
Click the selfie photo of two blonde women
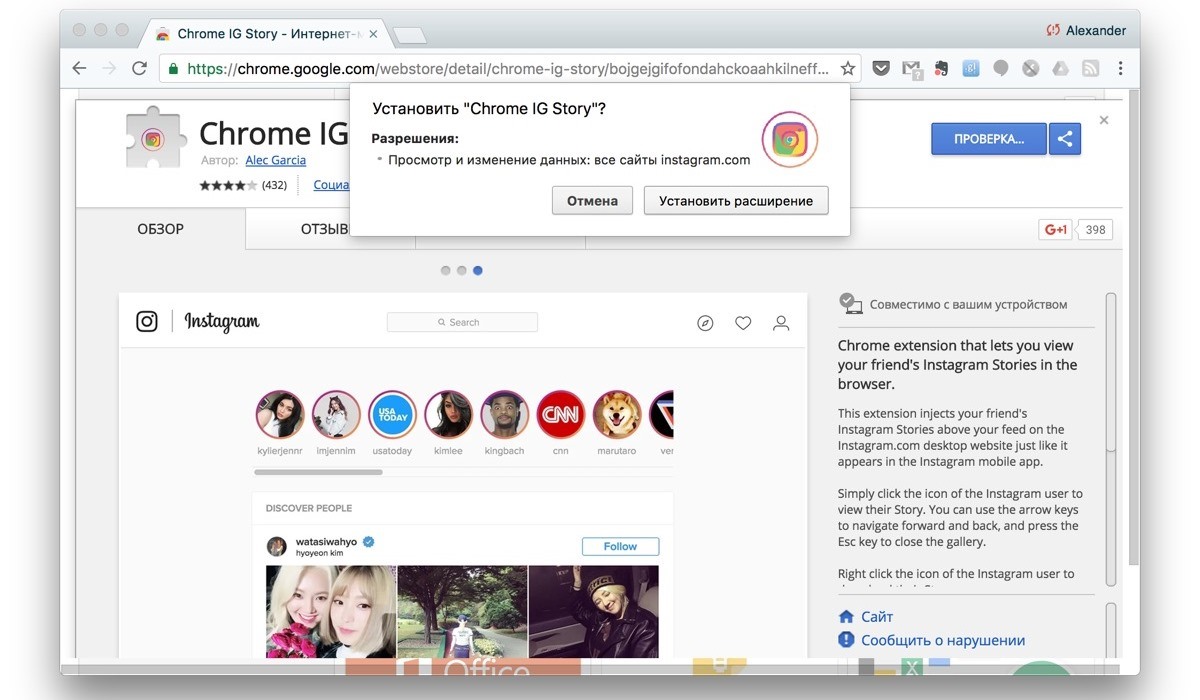click(x=329, y=611)
